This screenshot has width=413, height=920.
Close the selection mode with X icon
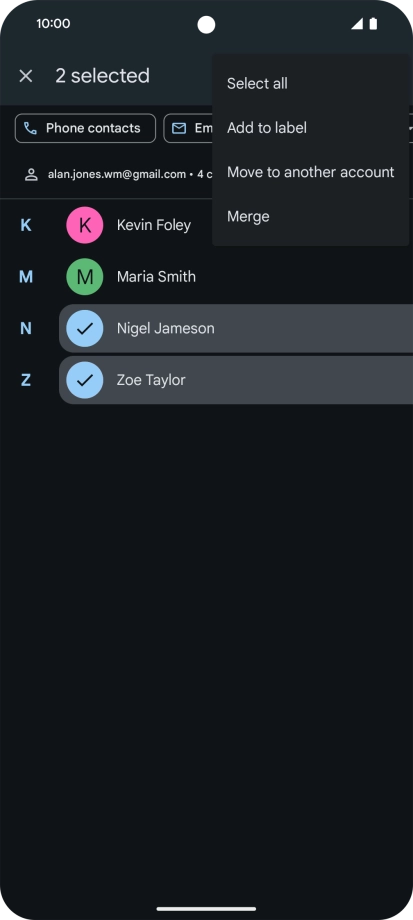(26, 76)
